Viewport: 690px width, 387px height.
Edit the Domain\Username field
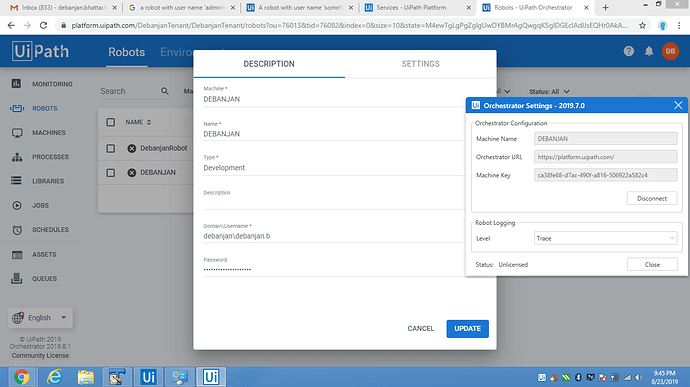point(334,236)
